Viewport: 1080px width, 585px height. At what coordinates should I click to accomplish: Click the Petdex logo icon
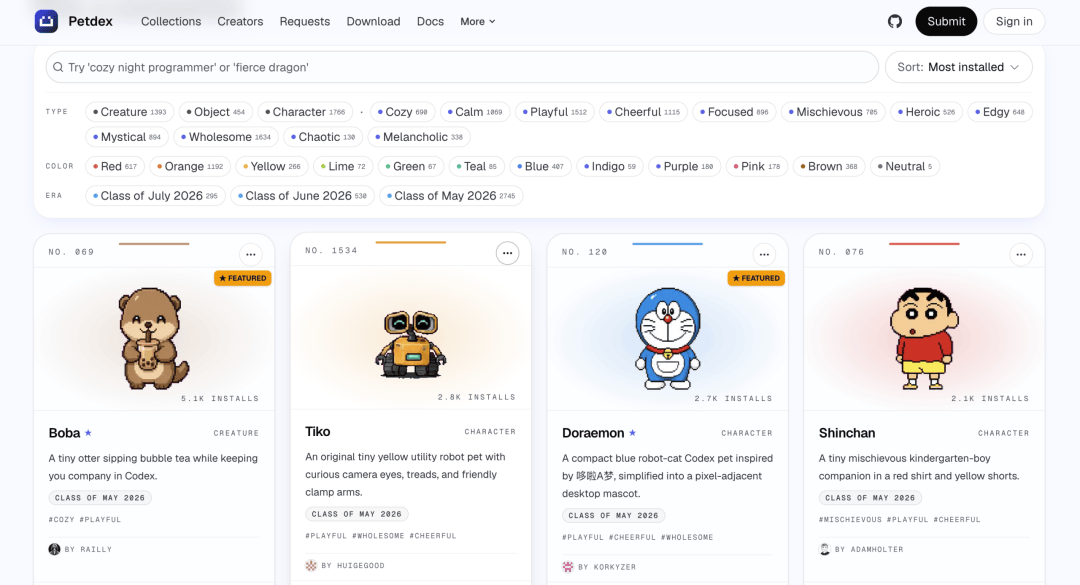coord(46,21)
